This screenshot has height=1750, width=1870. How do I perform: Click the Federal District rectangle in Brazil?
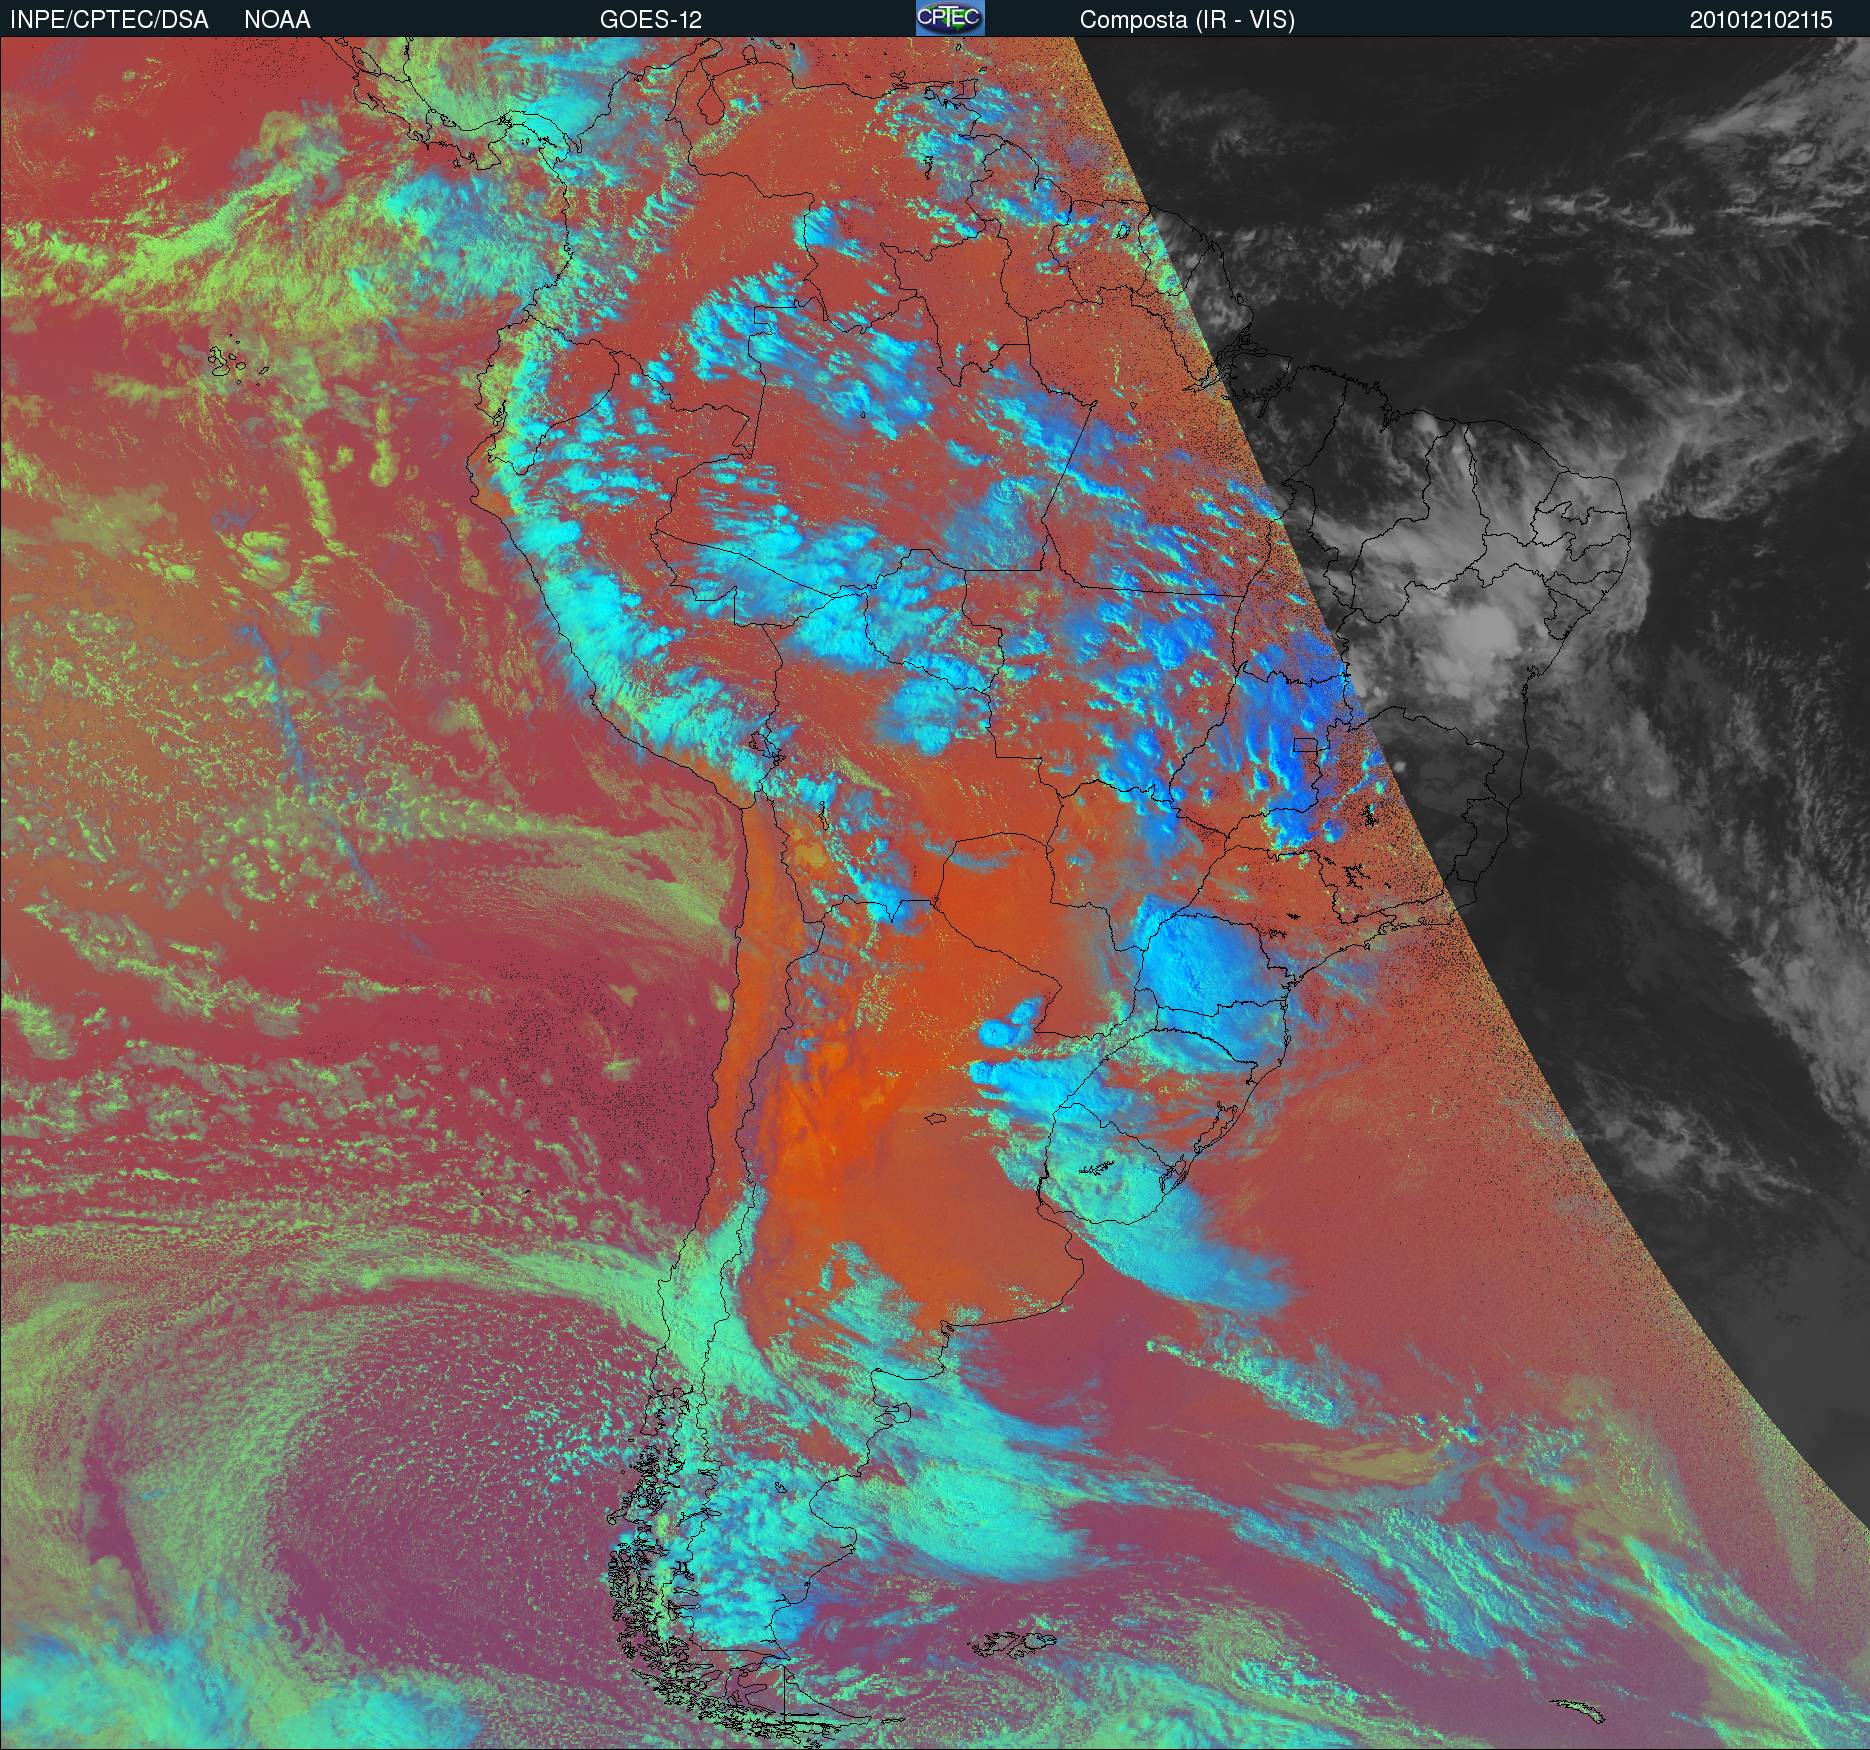point(1305,744)
